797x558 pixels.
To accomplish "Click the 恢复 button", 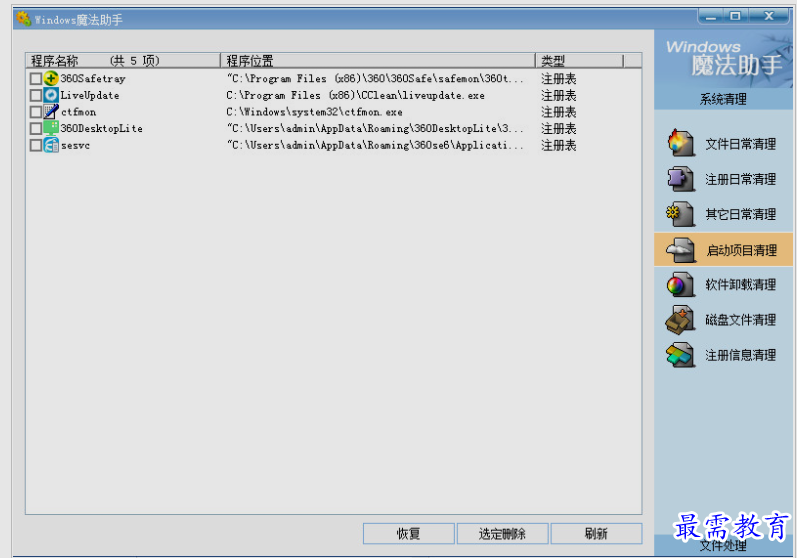I will pyautogui.click(x=409, y=534).
